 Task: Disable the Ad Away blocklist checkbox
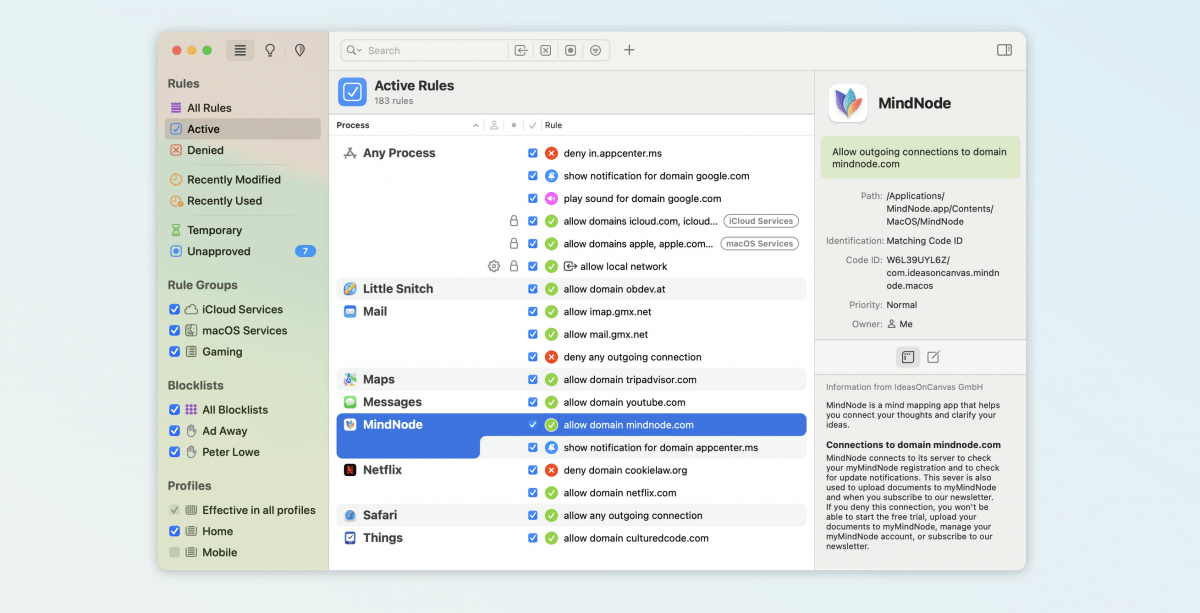coord(175,431)
